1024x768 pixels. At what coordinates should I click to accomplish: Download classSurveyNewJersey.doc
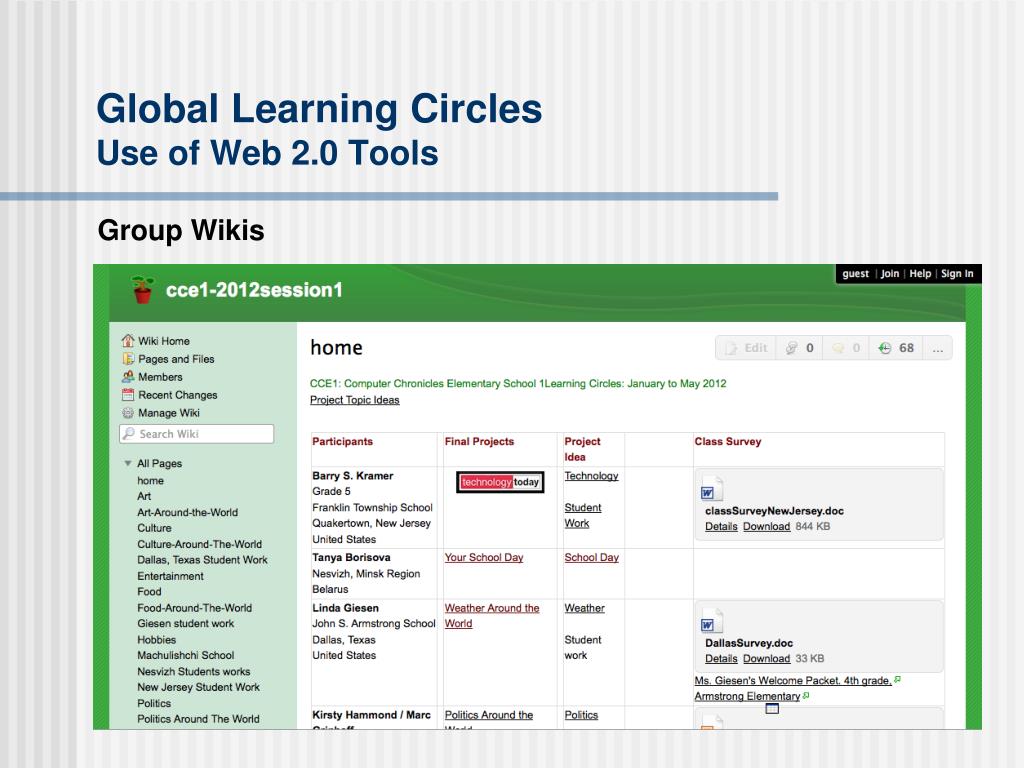click(767, 526)
